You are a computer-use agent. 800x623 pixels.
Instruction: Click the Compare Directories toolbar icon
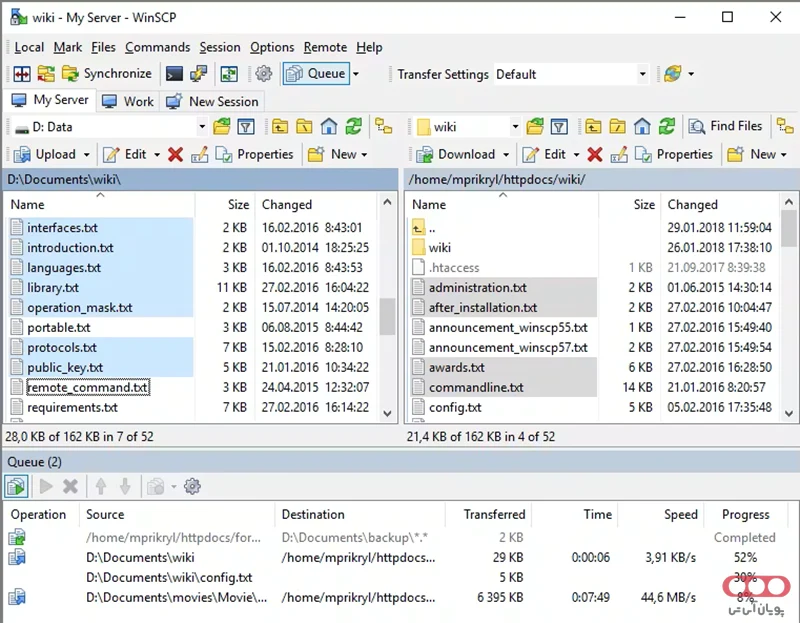(22, 74)
